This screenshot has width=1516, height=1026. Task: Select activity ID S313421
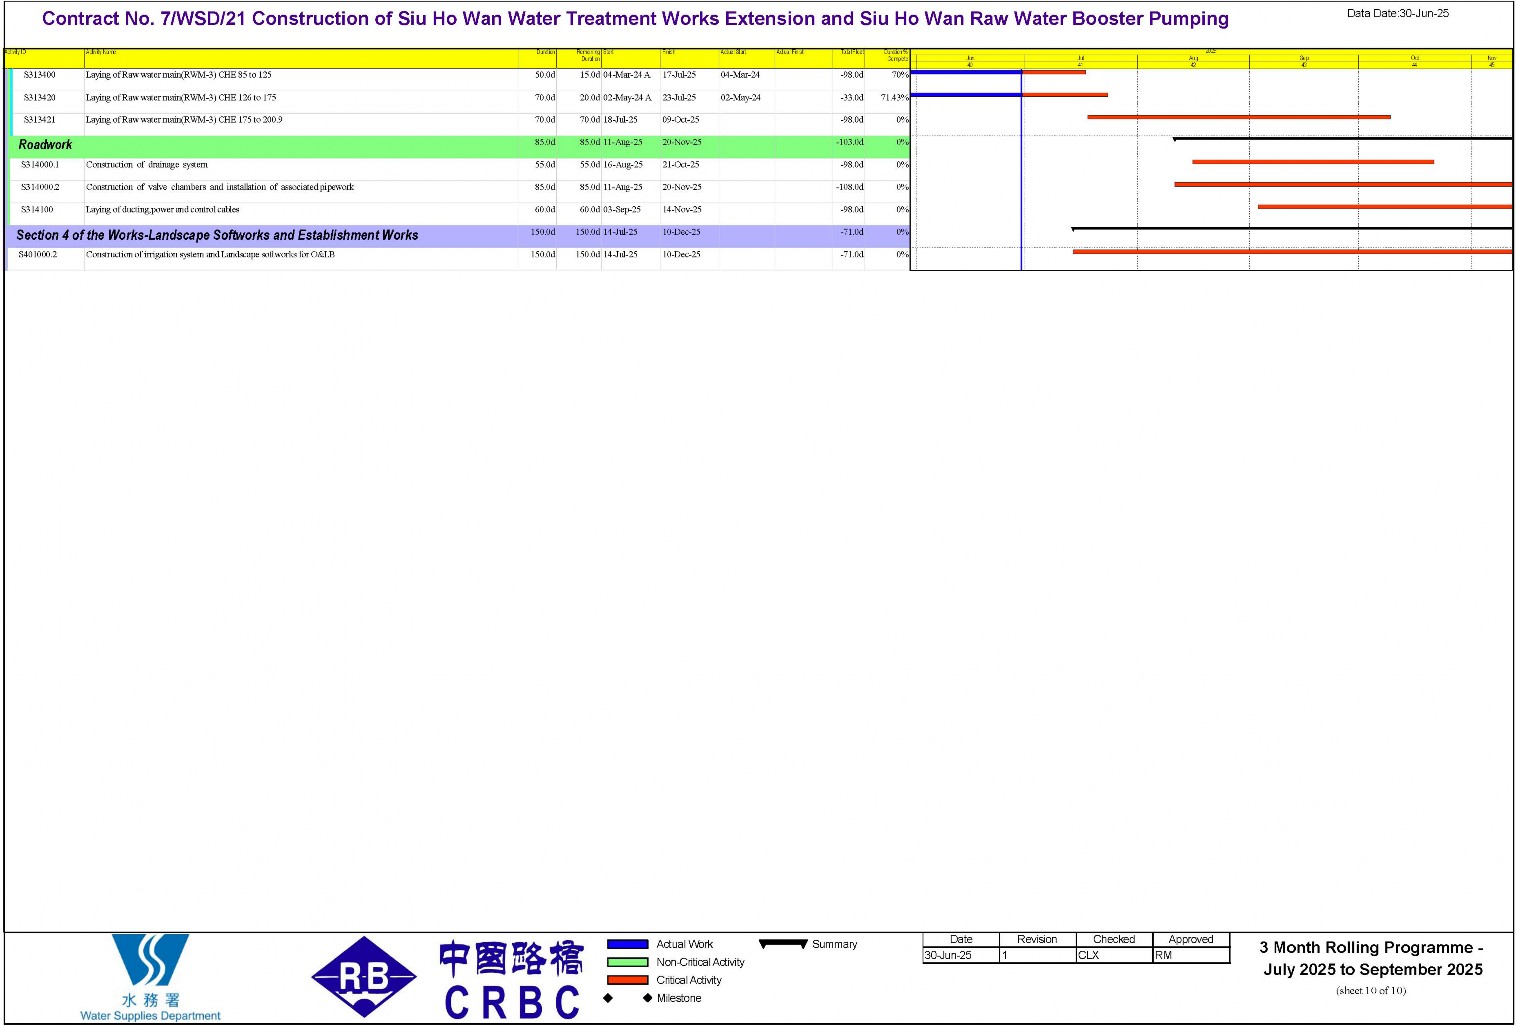[40, 120]
